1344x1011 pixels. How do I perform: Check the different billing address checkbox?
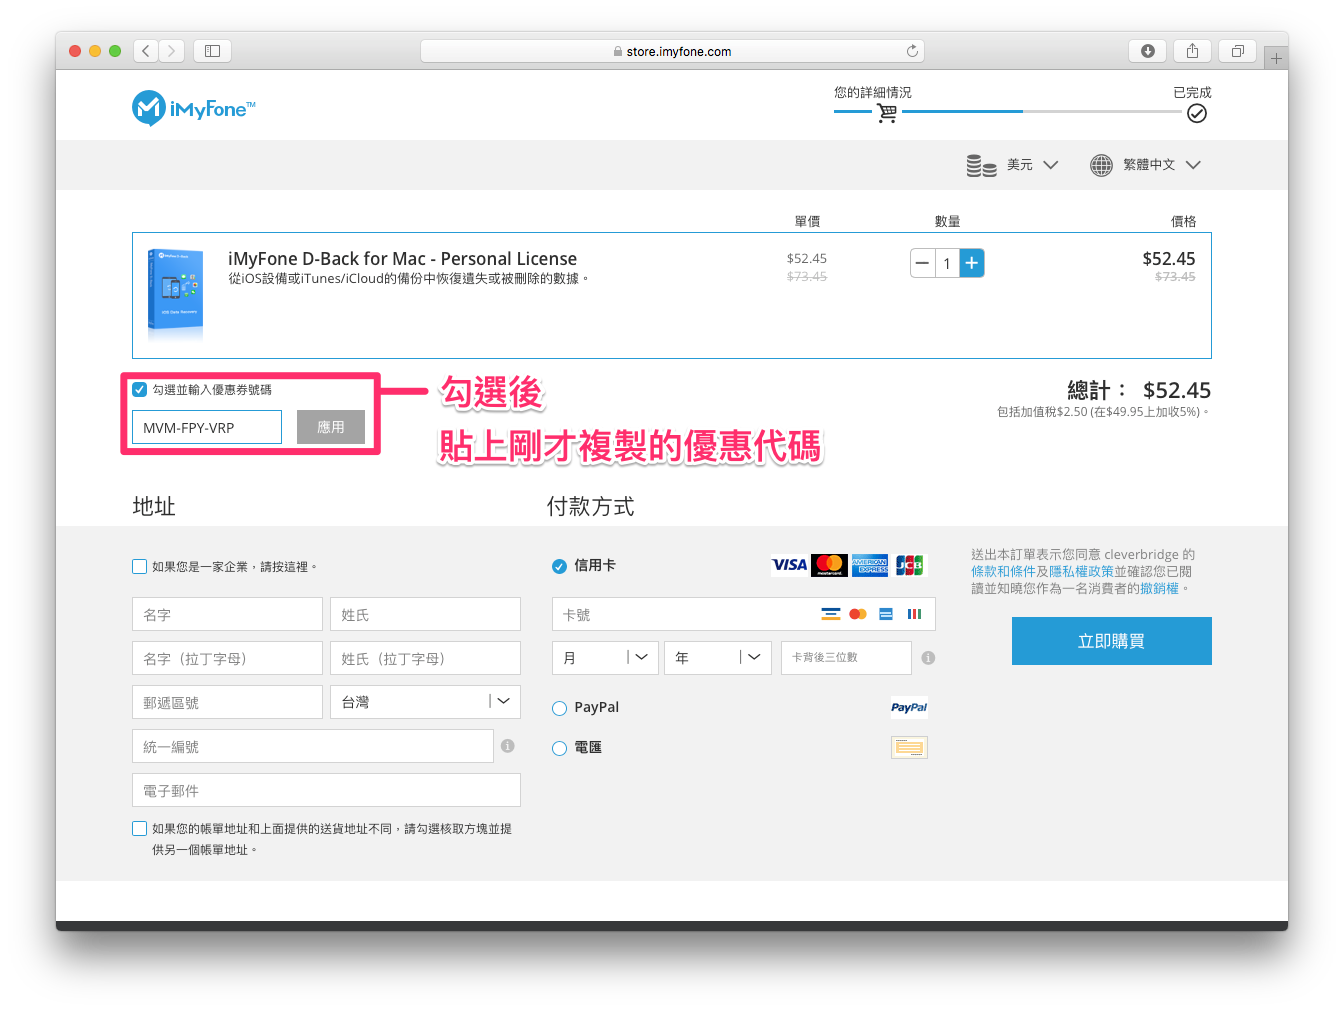[x=140, y=829]
